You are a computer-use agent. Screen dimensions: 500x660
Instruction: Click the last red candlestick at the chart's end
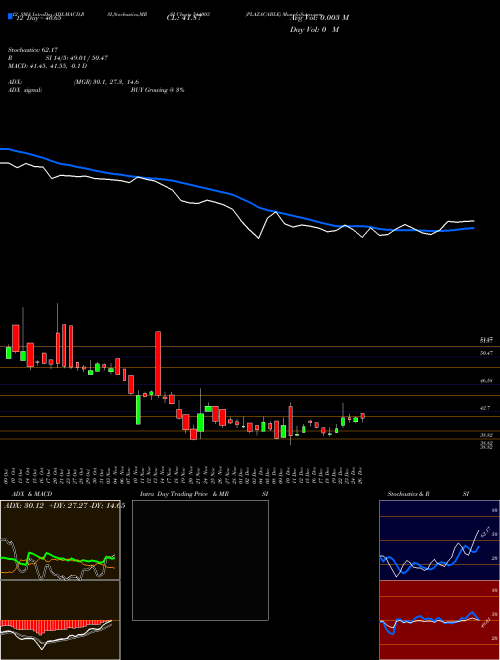363,416
